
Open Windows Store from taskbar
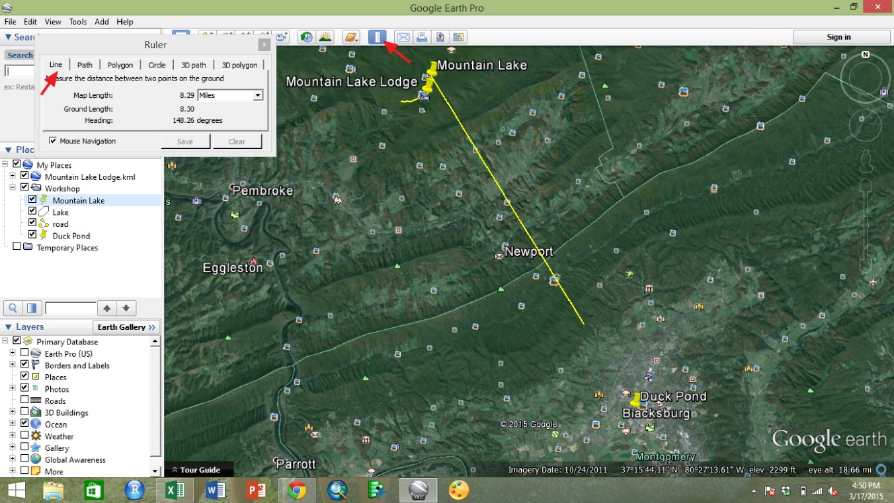(94, 490)
